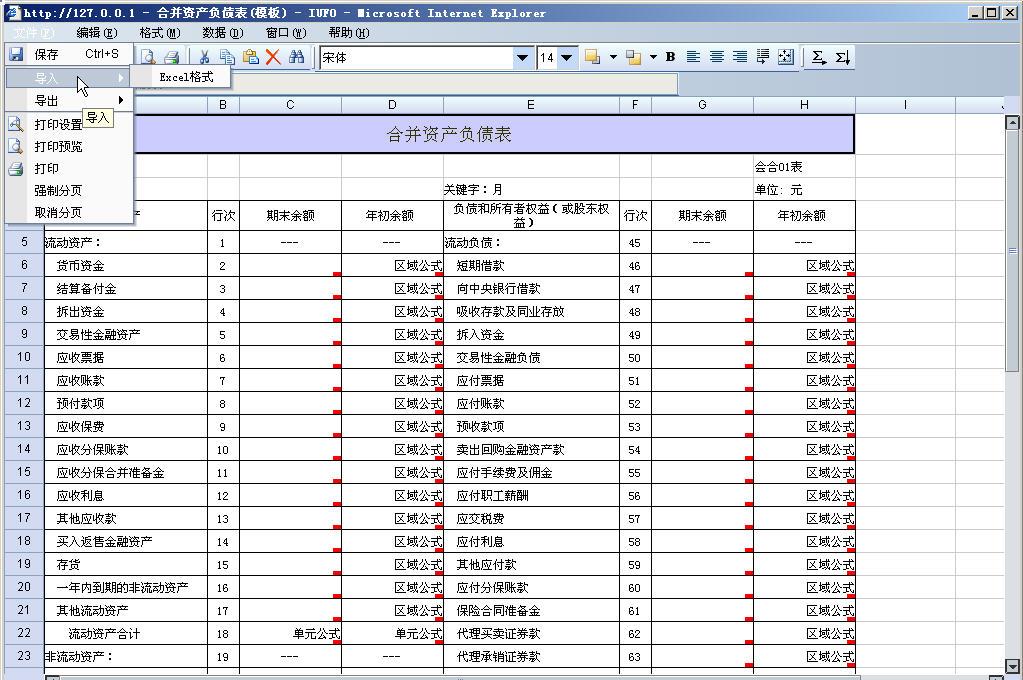
Task: Click the printer icon in the toolbar
Action: click(x=171, y=57)
